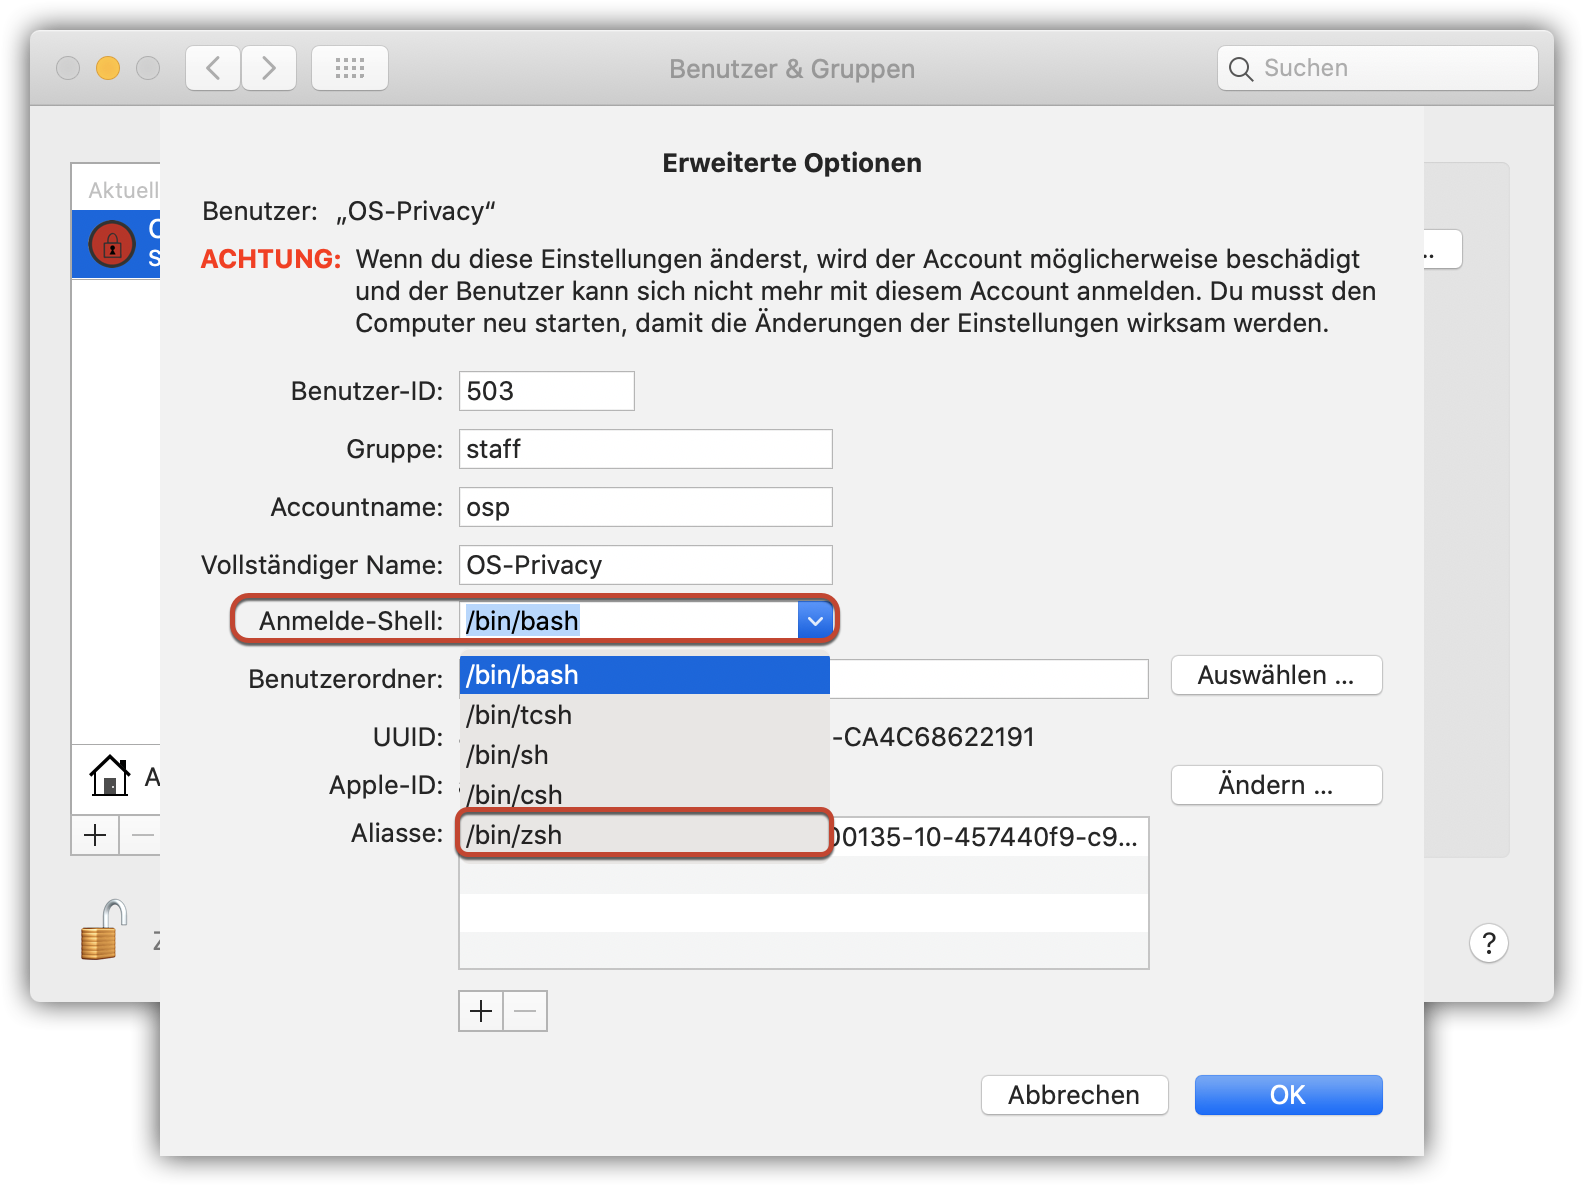Add alias with plus button below list
This screenshot has height=1186, width=1584.
tap(481, 1011)
